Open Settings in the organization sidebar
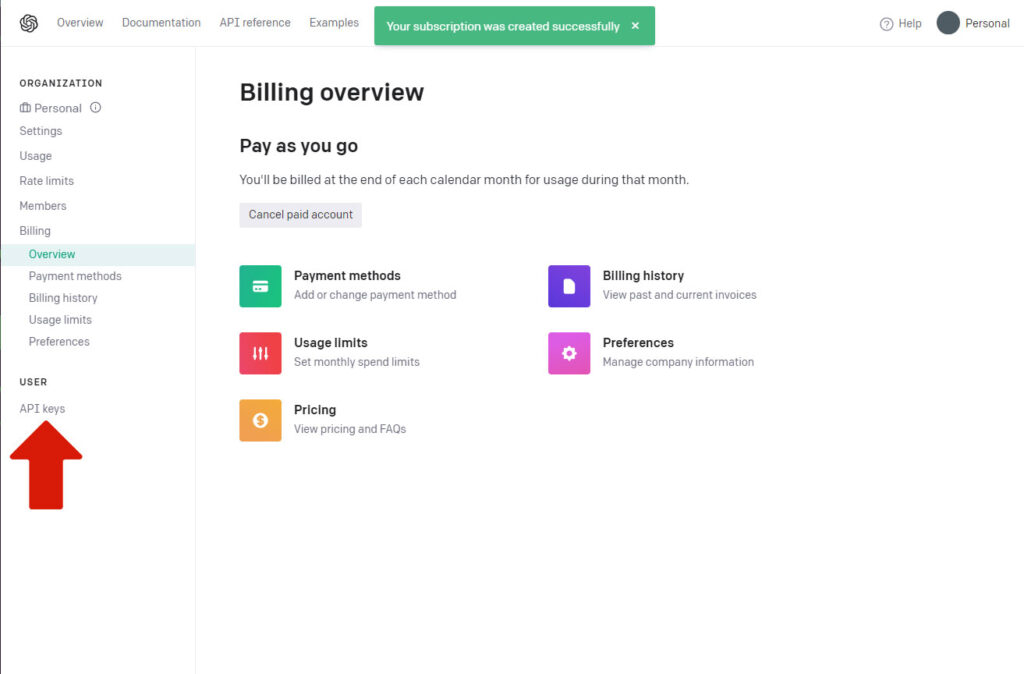 point(41,131)
